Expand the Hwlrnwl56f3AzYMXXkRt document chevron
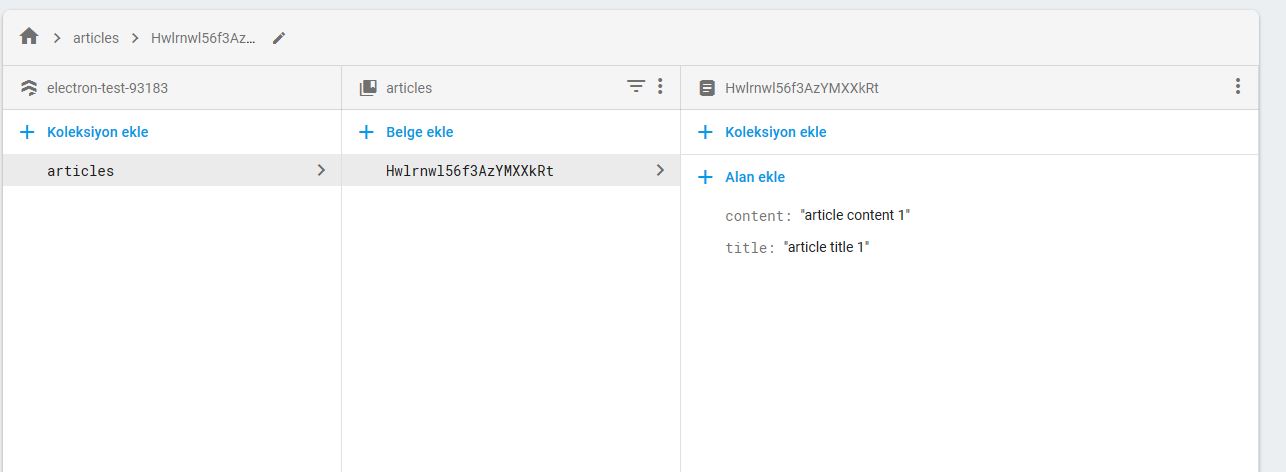The height and width of the screenshot is (472, 1286). tap(660, 170)
